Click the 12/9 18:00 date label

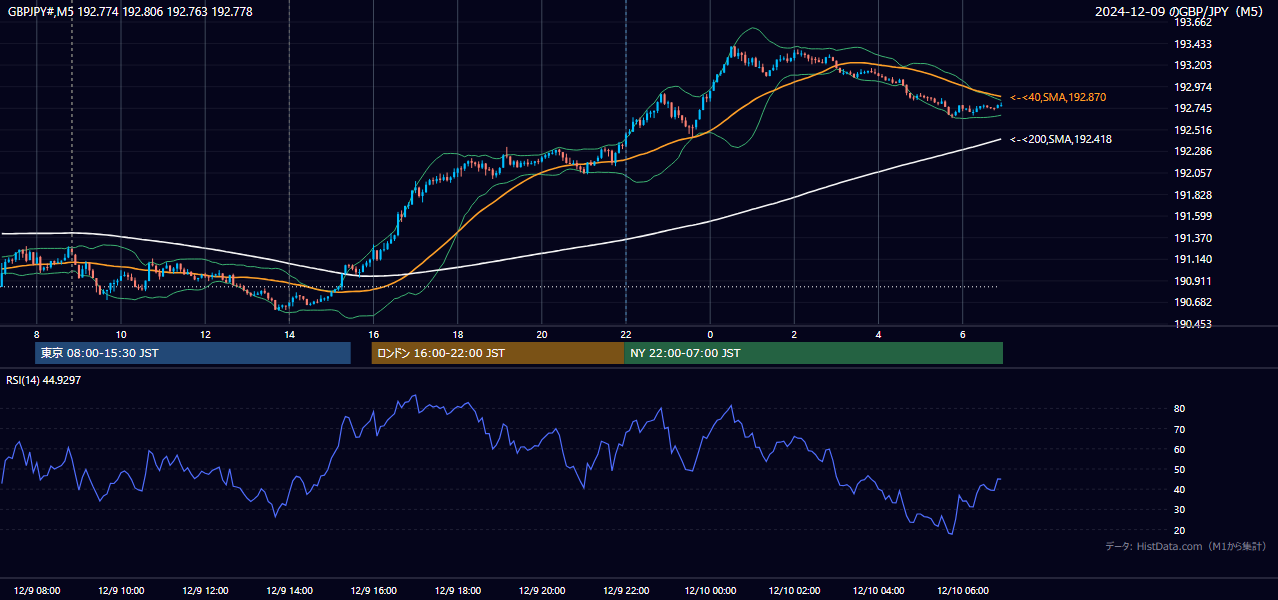click(x=457, y=590)
